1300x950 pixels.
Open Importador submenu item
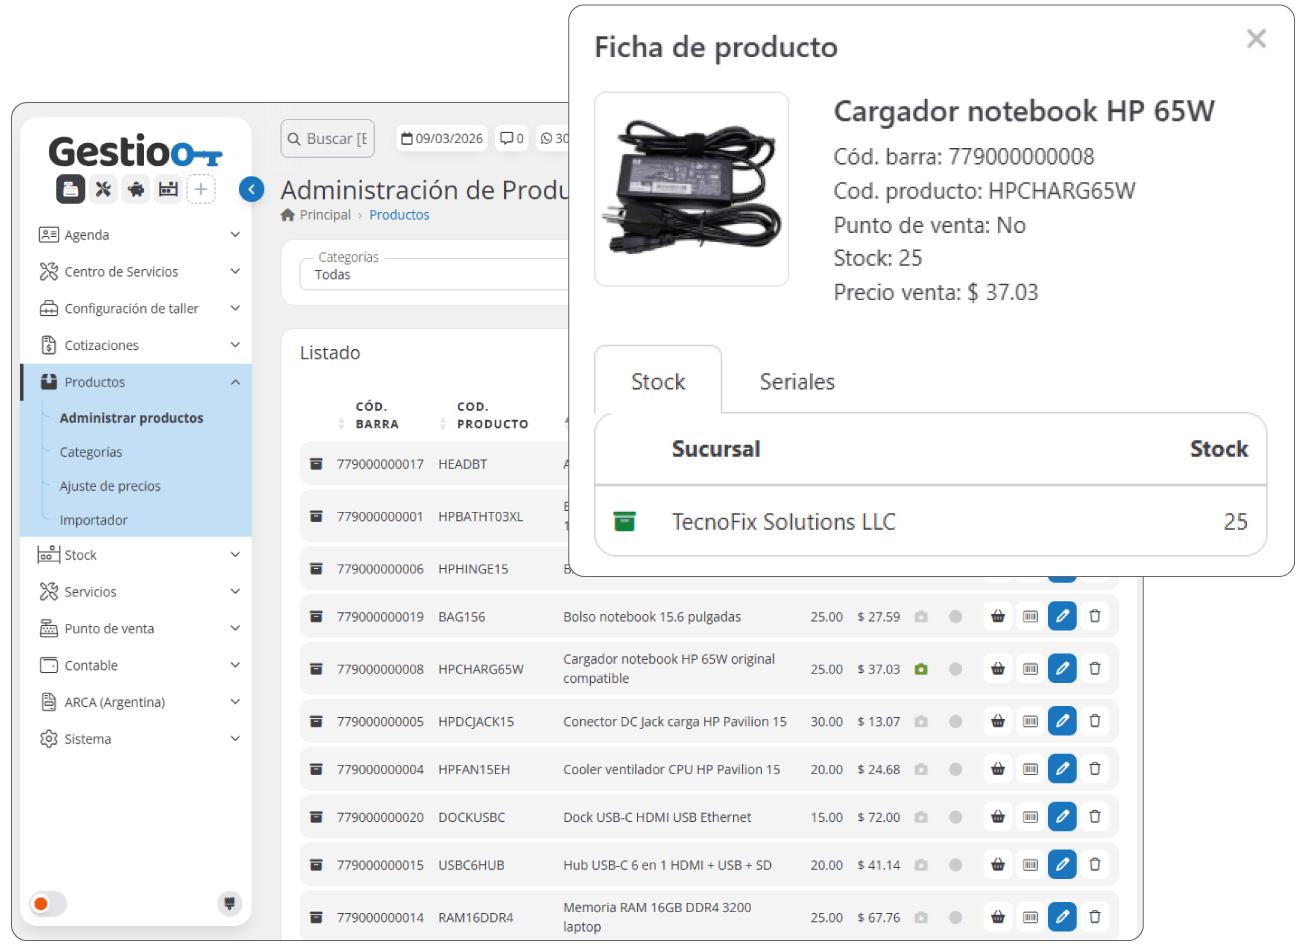pyautogui.click(x=93, y=520)
